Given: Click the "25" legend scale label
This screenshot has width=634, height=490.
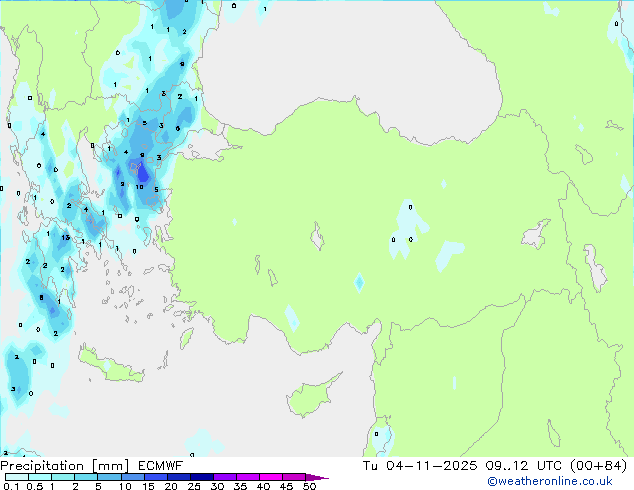Looking at the screenshot, I should click(194, 486).
